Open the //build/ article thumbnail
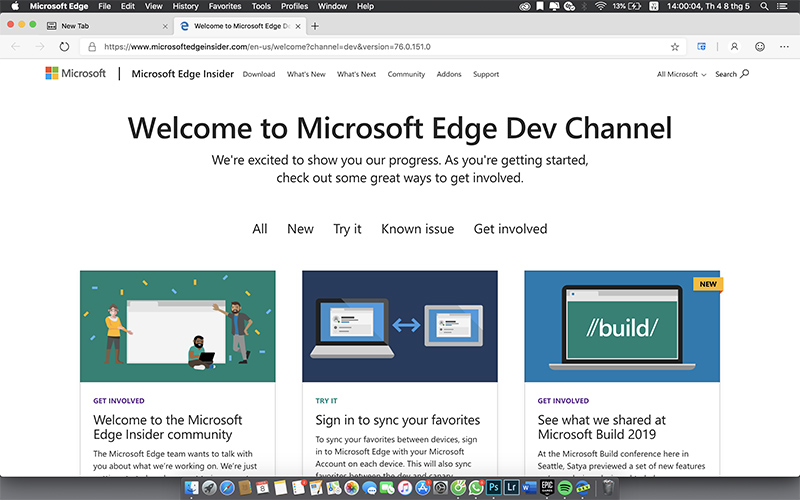Image resolution: width=800 pixels, height=500 pixels. [621, 326]
